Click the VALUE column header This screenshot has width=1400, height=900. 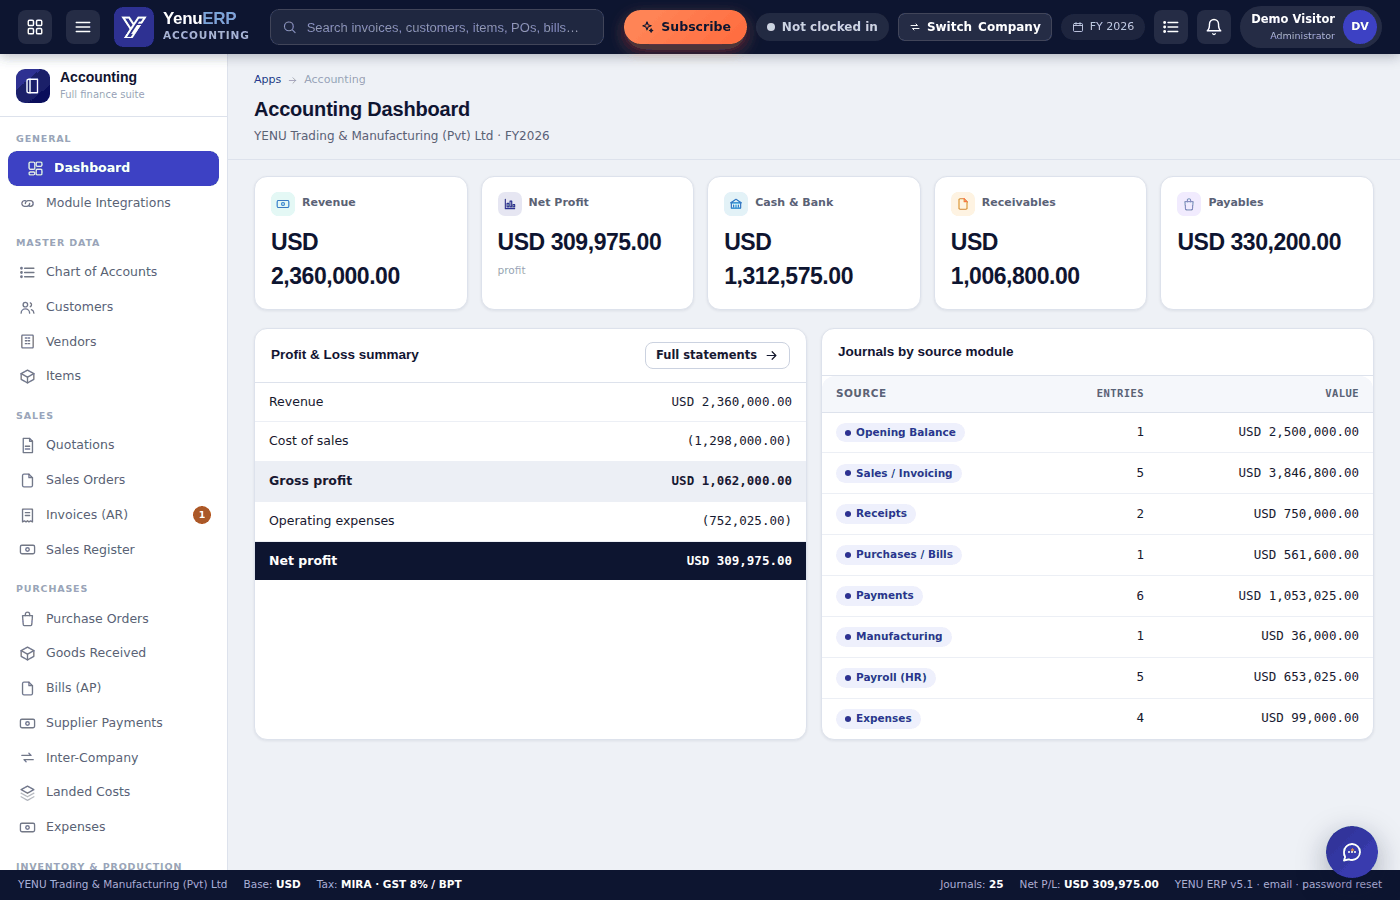[x=1342, y=394]
